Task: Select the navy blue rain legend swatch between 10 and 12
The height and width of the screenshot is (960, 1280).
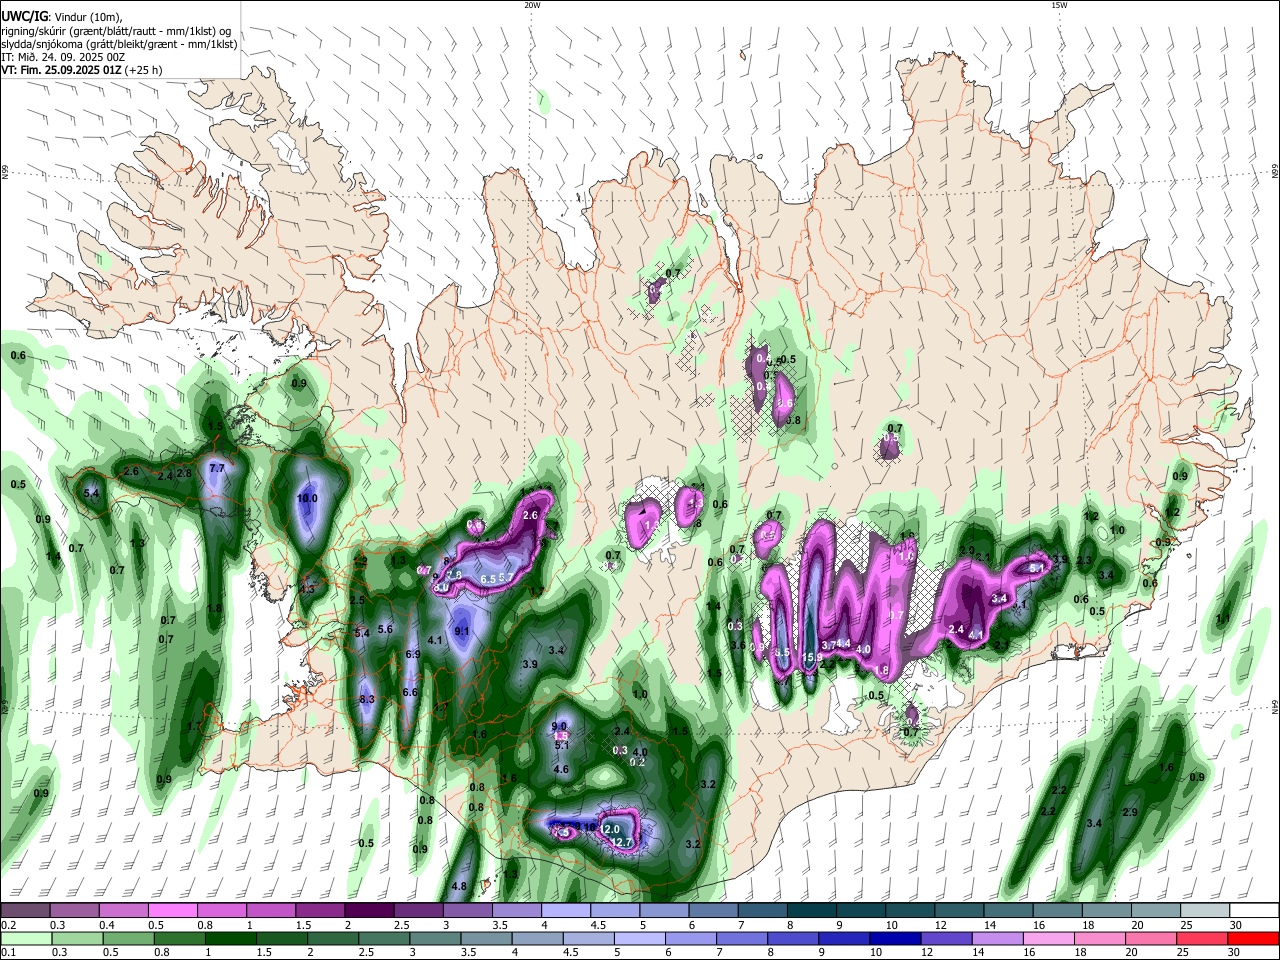Action: (894, 938)
